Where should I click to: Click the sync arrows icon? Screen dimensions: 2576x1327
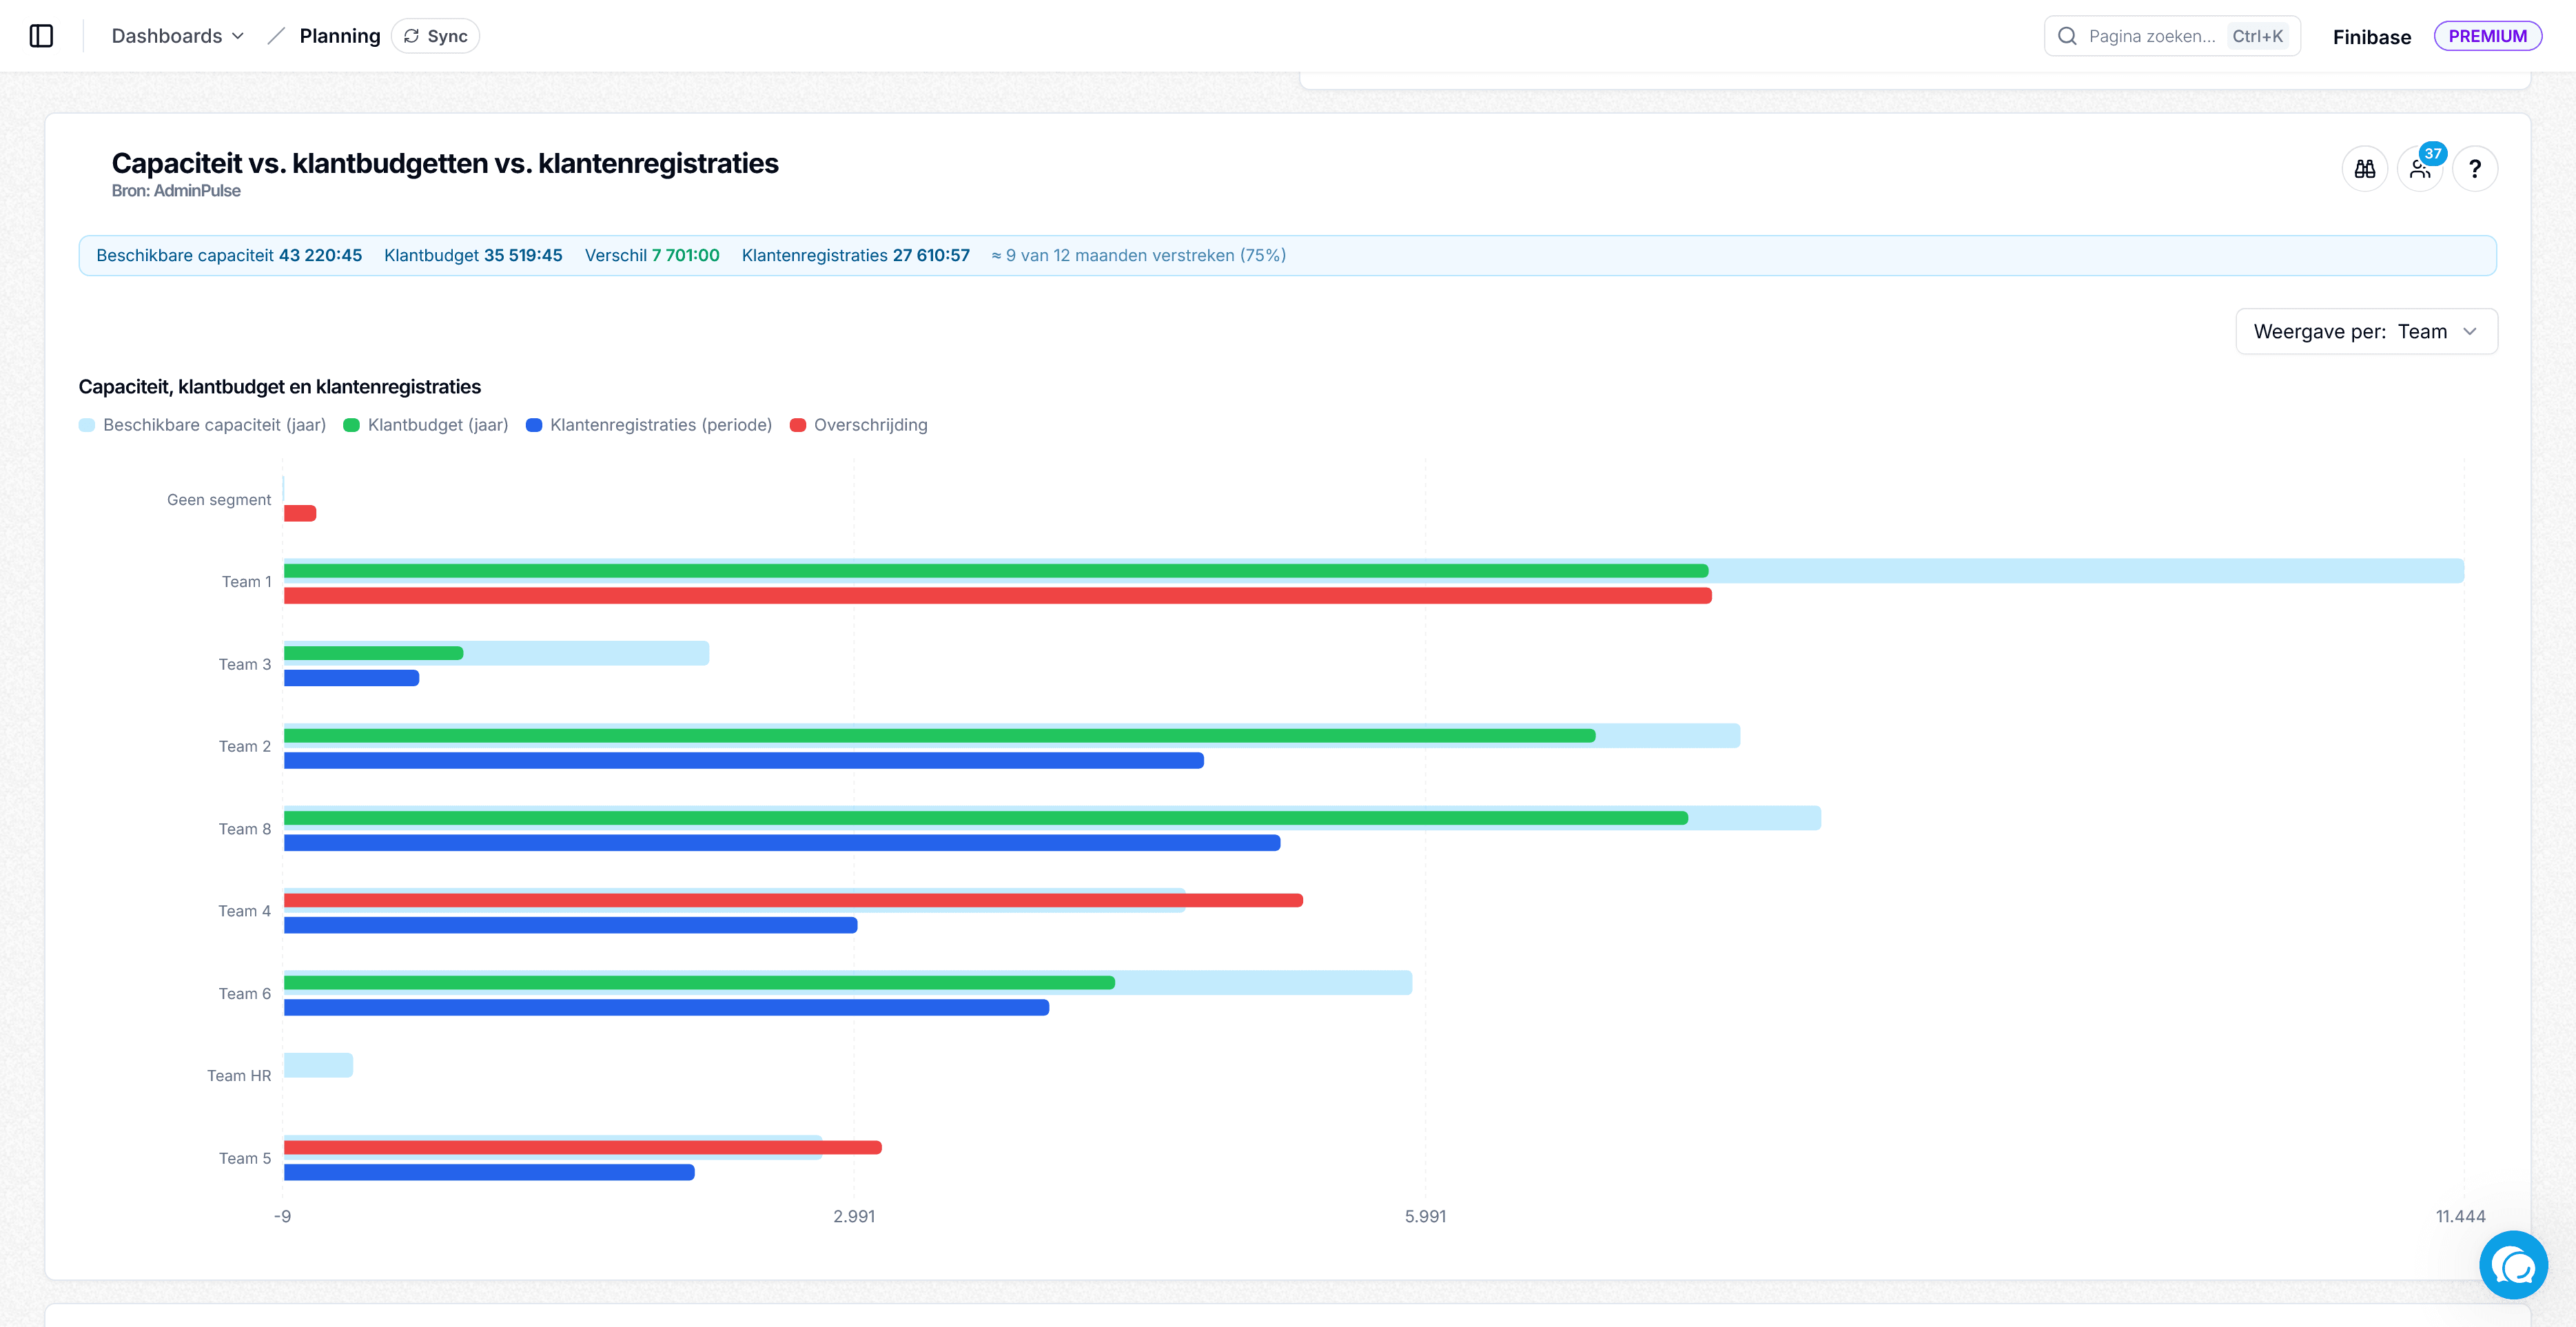(411, 36)
